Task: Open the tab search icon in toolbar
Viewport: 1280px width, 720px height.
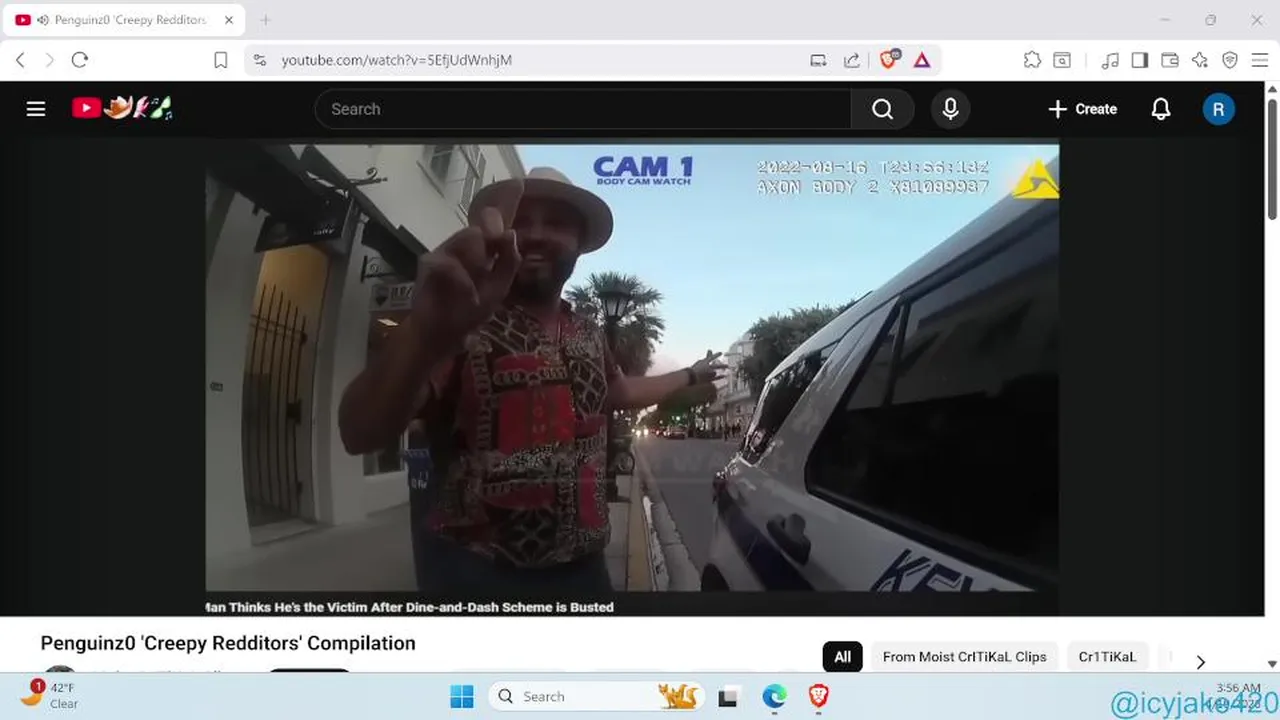Action: (1062, 60)
